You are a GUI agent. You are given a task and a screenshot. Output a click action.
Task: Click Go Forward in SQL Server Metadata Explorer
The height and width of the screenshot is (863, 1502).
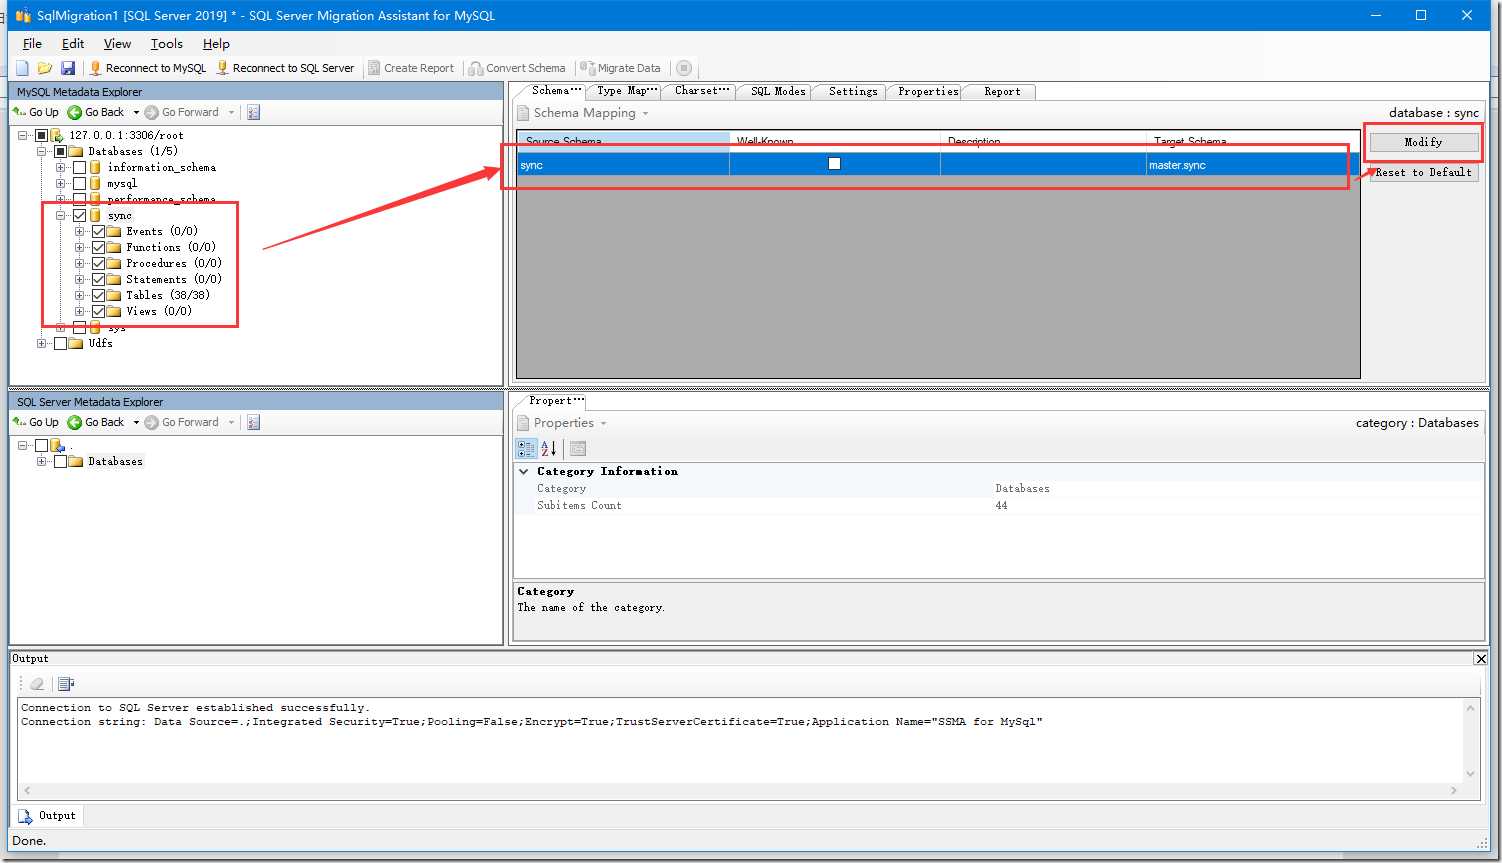click(x=182, y=422)
